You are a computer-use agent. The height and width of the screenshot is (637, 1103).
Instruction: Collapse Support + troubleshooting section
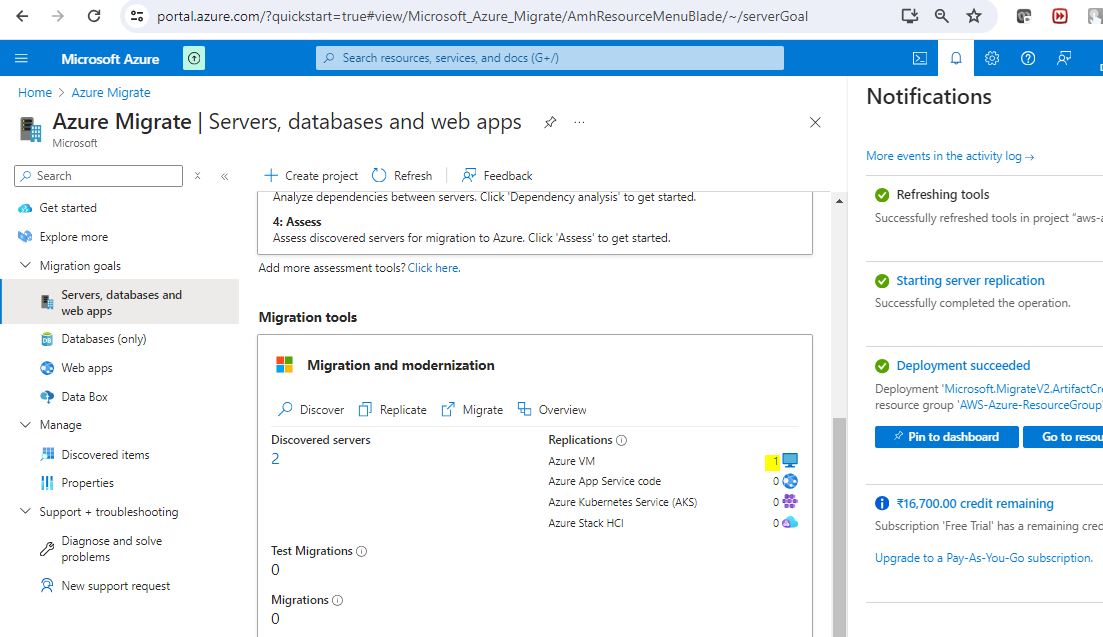25,512
